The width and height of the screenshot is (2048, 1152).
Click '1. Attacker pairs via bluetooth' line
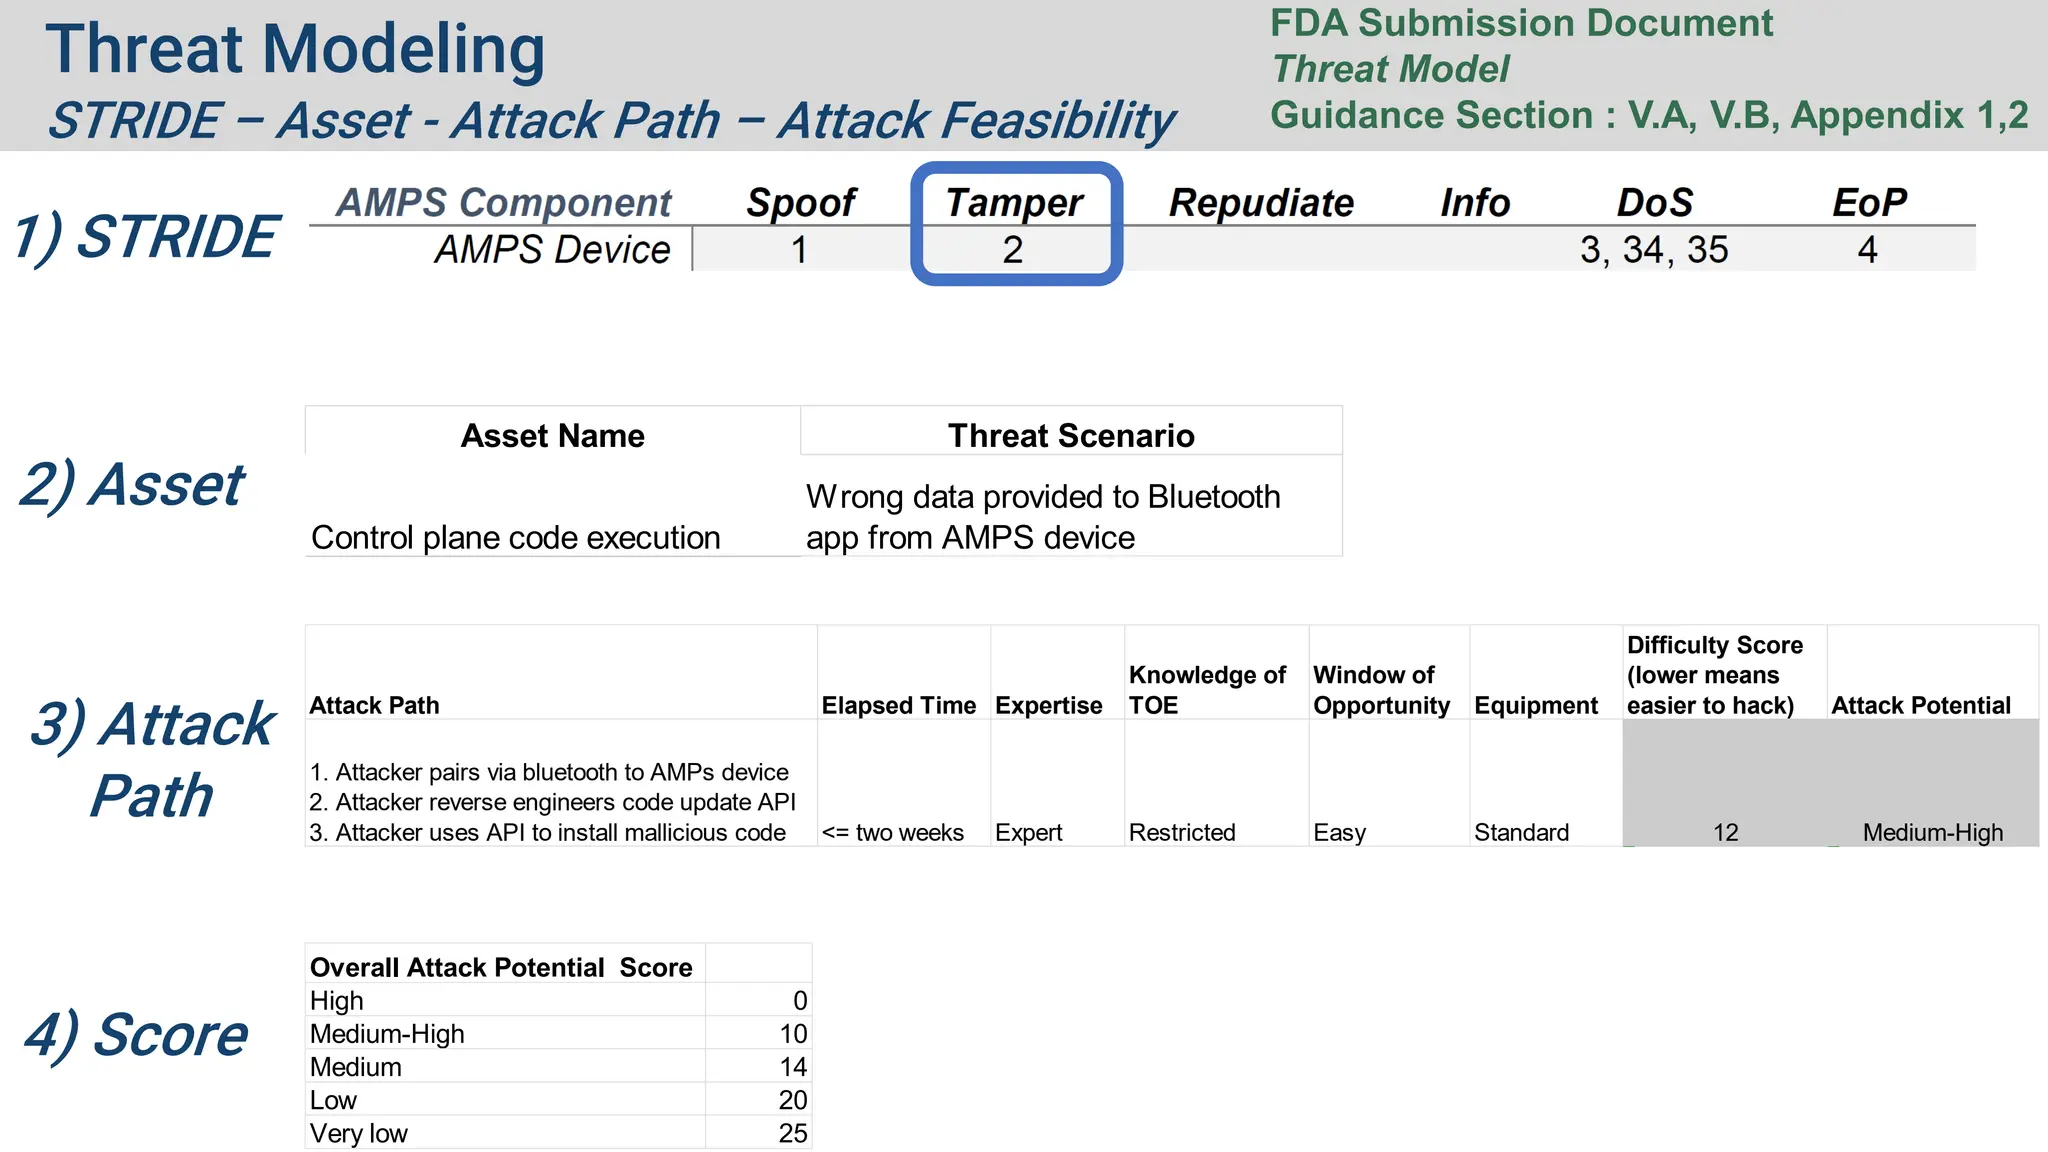tap(549, 772)
